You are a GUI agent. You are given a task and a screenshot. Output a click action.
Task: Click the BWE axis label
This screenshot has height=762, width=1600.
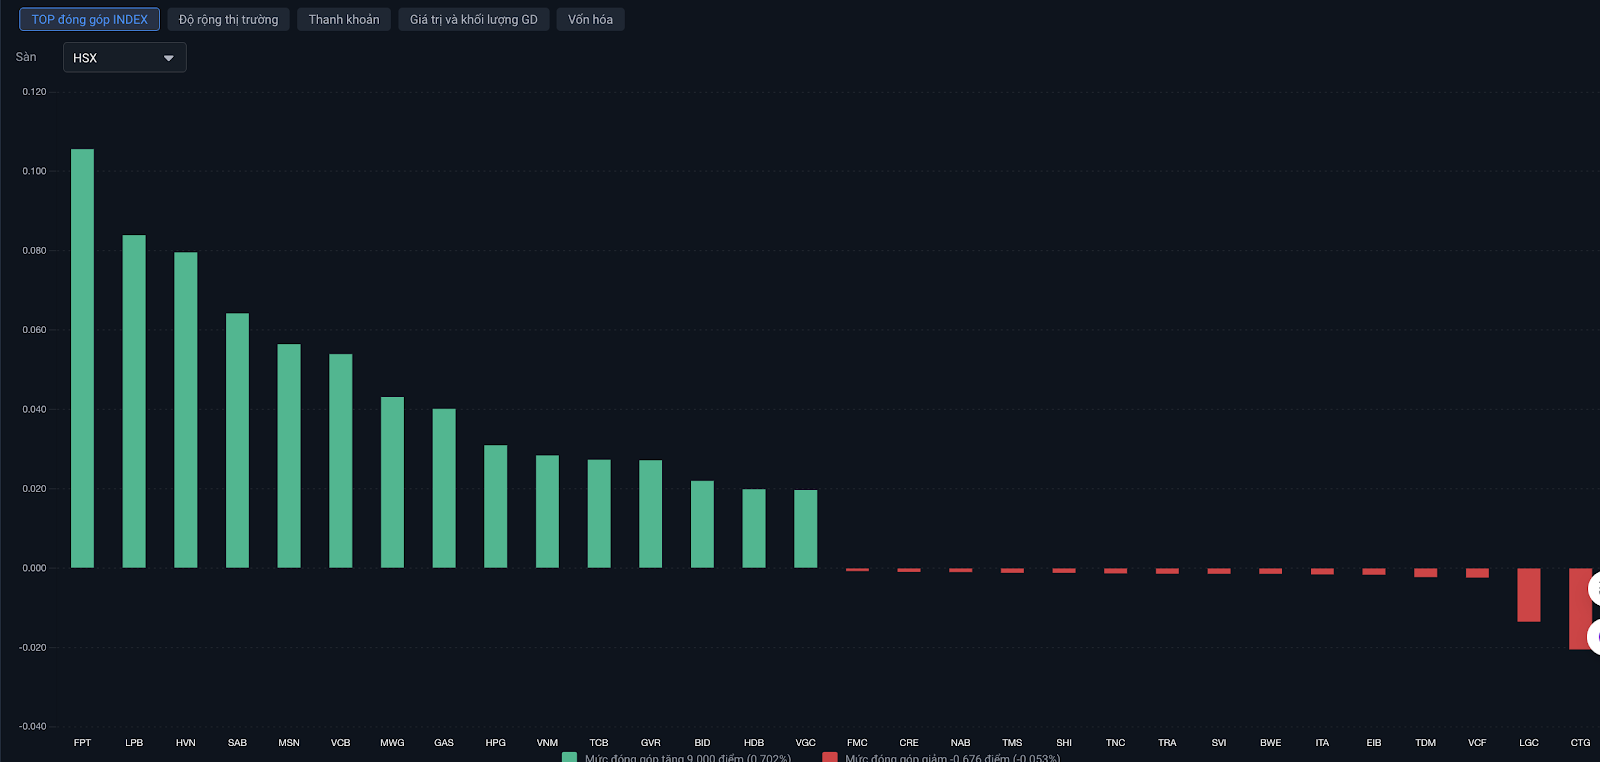tap(1271, 743)
